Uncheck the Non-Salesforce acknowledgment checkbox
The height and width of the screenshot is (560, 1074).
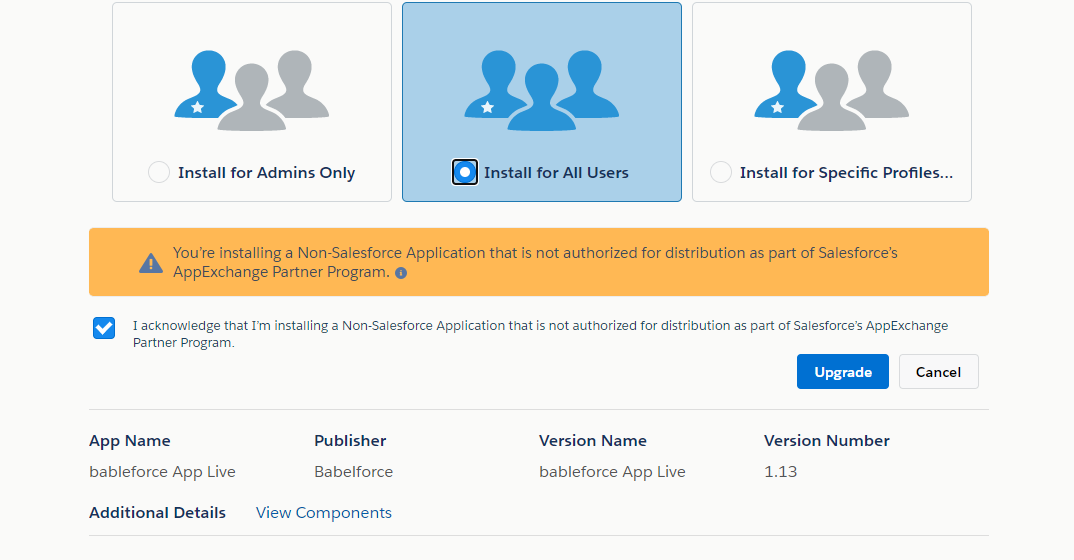point(104,328)
